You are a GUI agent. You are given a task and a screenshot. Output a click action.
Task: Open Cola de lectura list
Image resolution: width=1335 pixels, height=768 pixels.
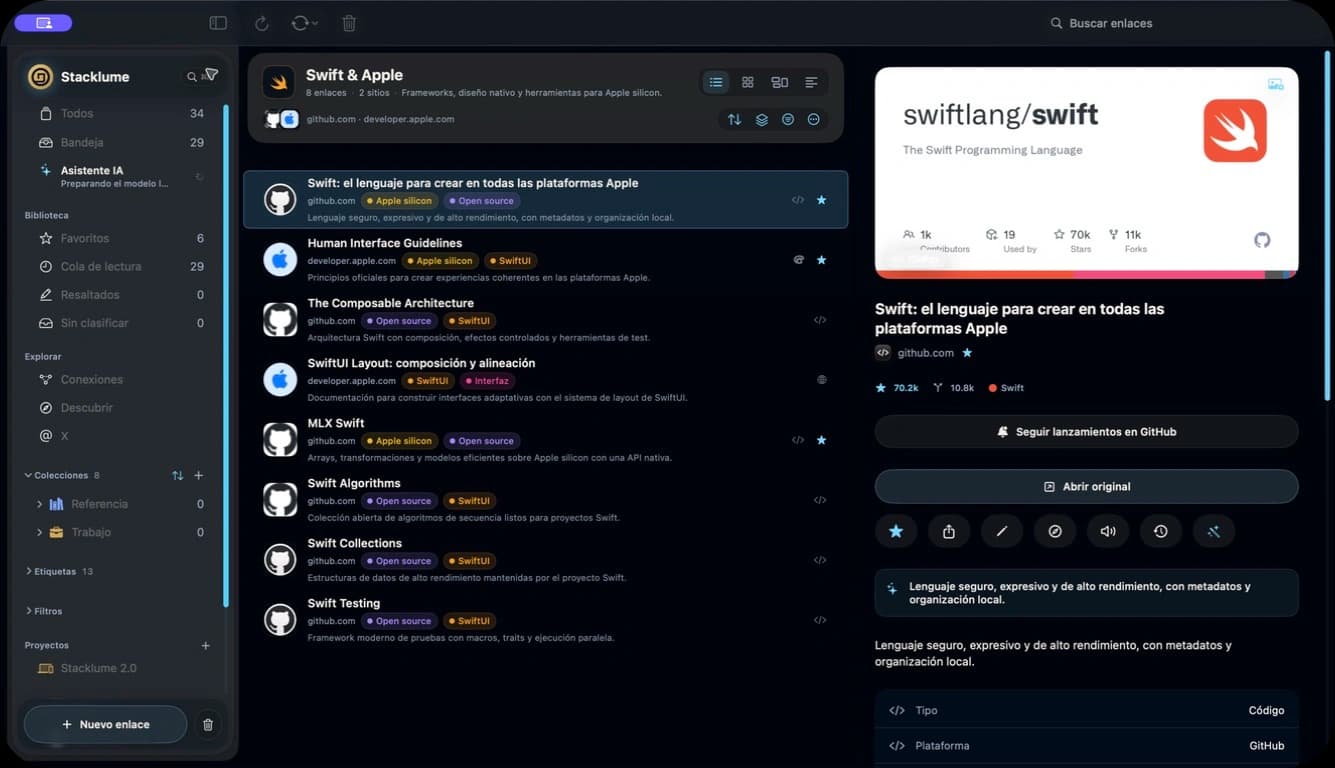tap(121, 266)
